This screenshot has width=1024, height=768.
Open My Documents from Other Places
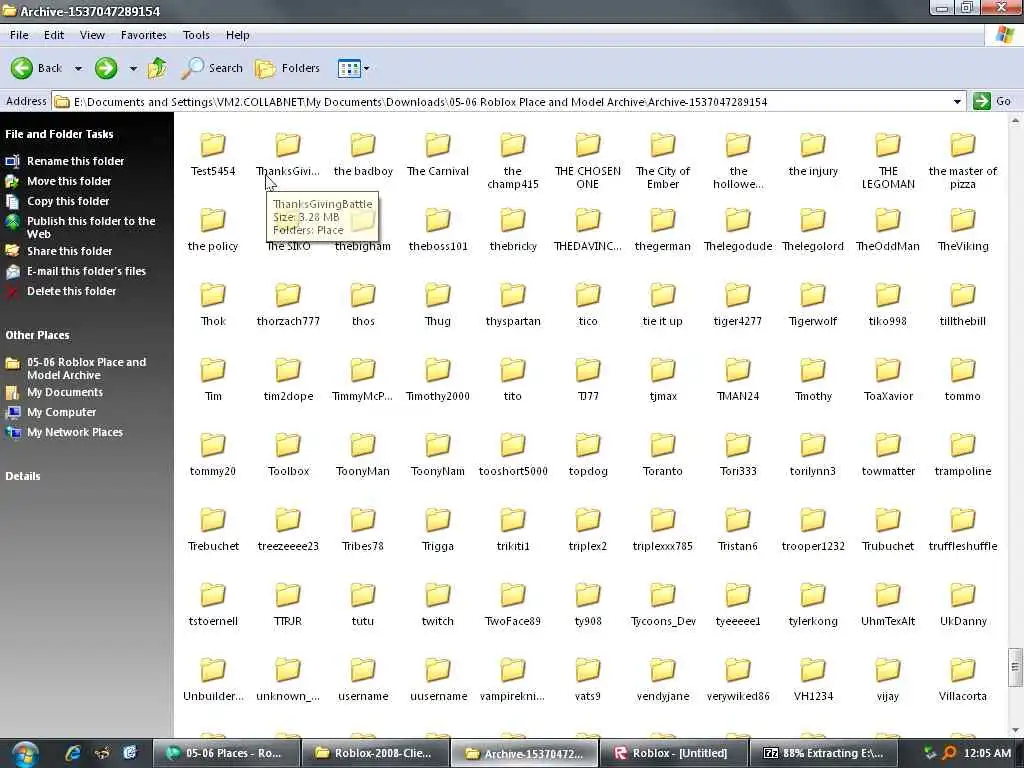[65, 392]
